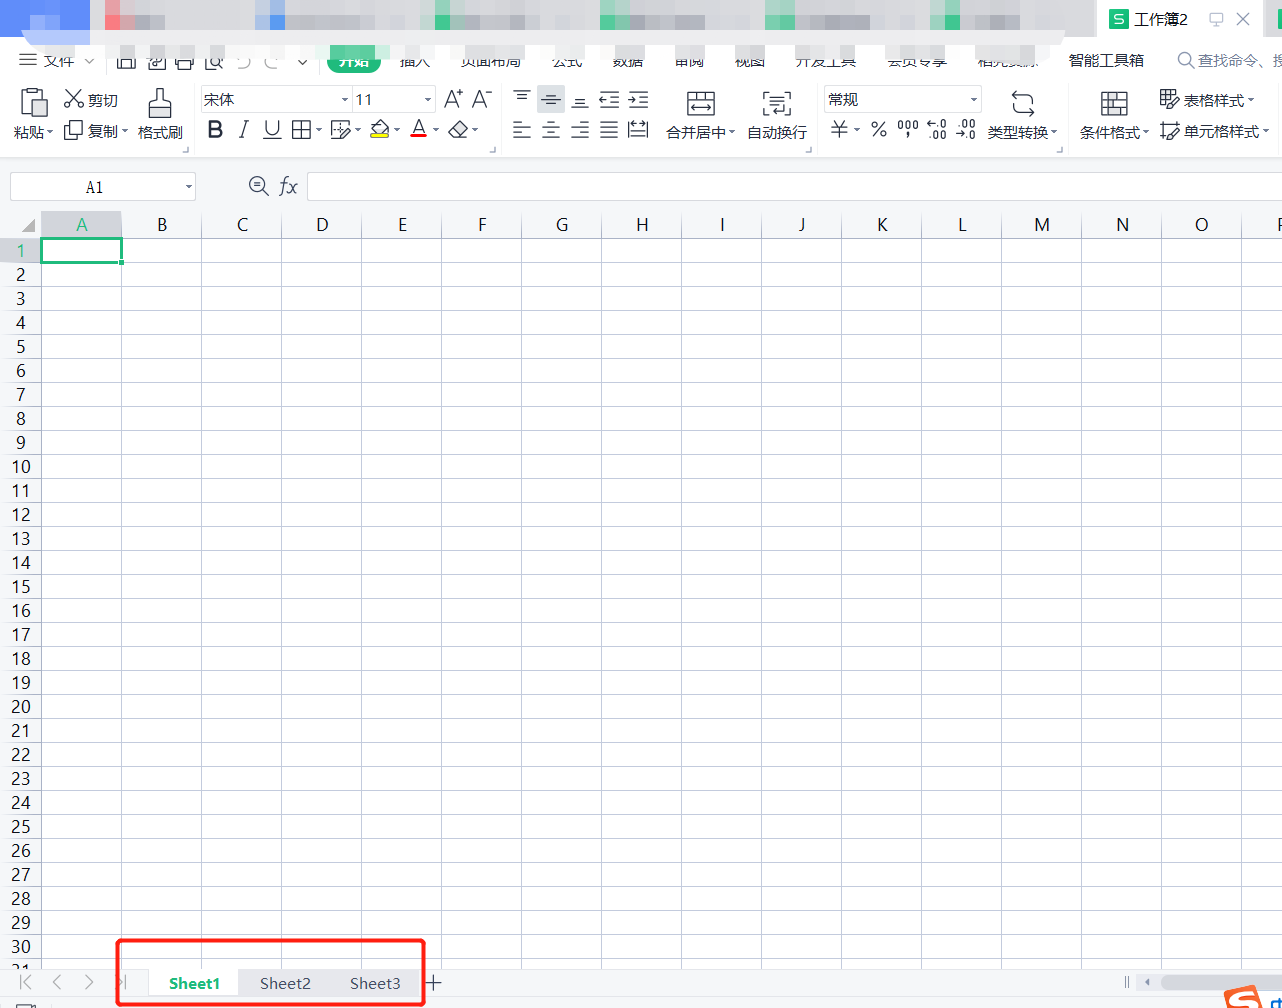This screenshot has width=1282, height=1008.
Task: Add a new sheet with plus icon
Action: (433, 983)
